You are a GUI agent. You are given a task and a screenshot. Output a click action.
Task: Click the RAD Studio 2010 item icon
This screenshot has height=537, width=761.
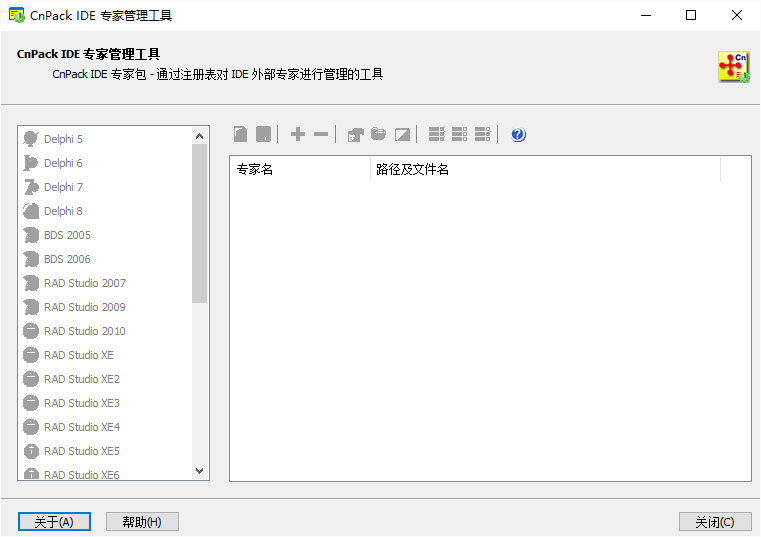click(x=31, y=331)
